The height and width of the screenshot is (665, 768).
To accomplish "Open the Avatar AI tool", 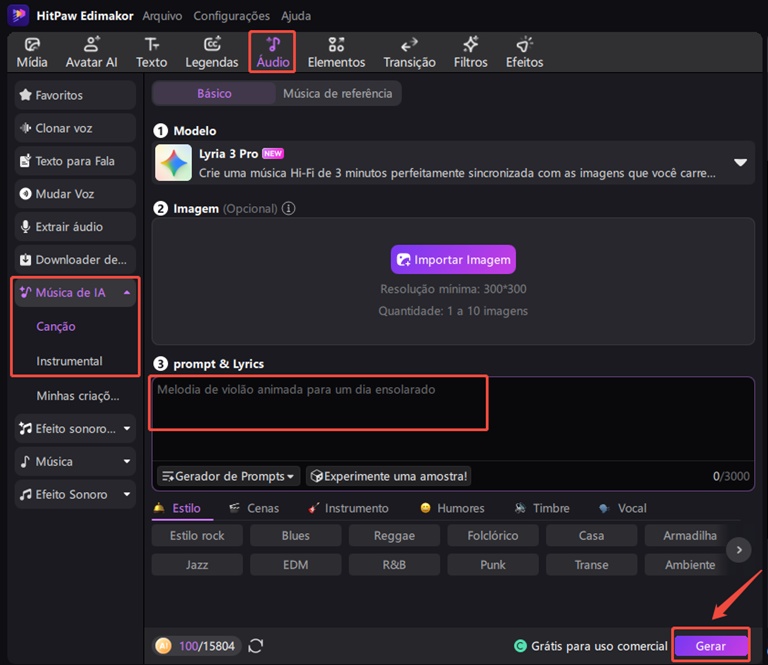I will click(92, 52).
